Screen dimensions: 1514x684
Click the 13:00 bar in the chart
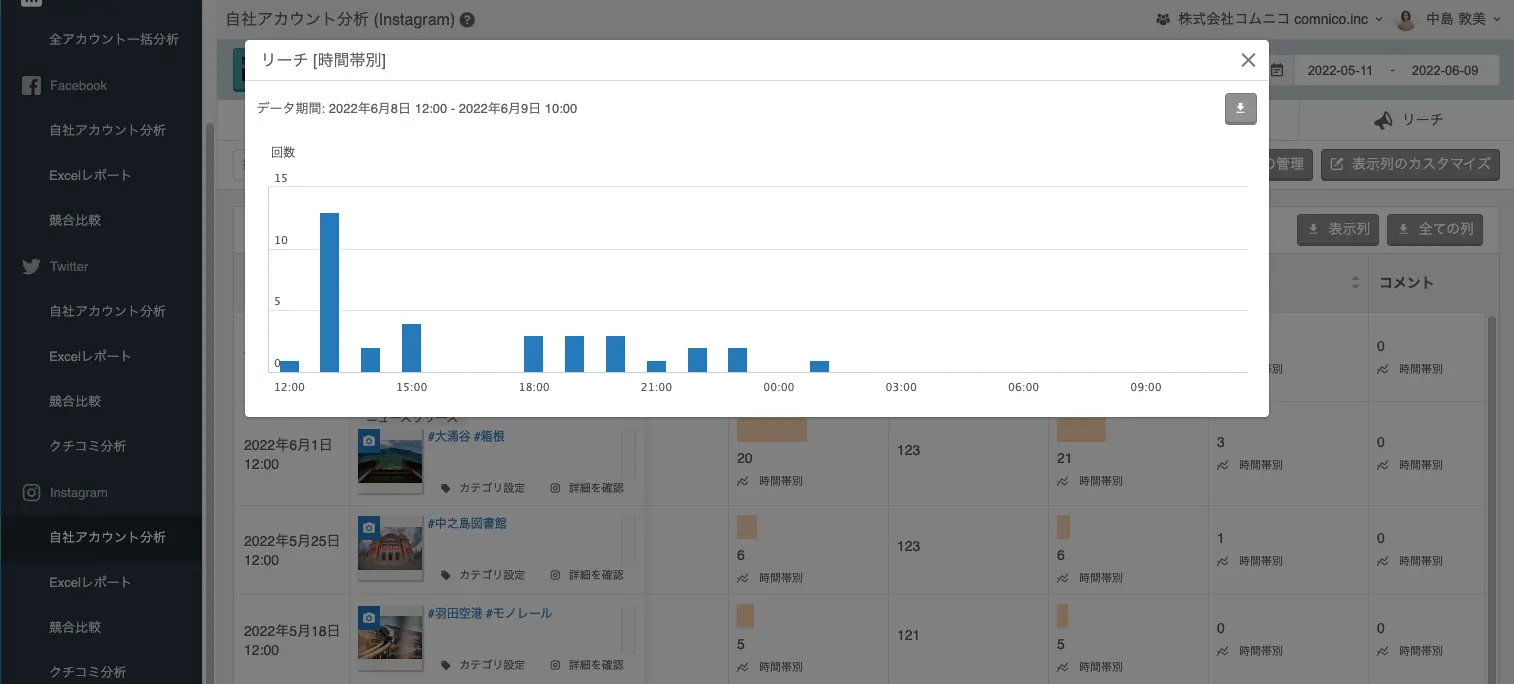pos(330,292)
